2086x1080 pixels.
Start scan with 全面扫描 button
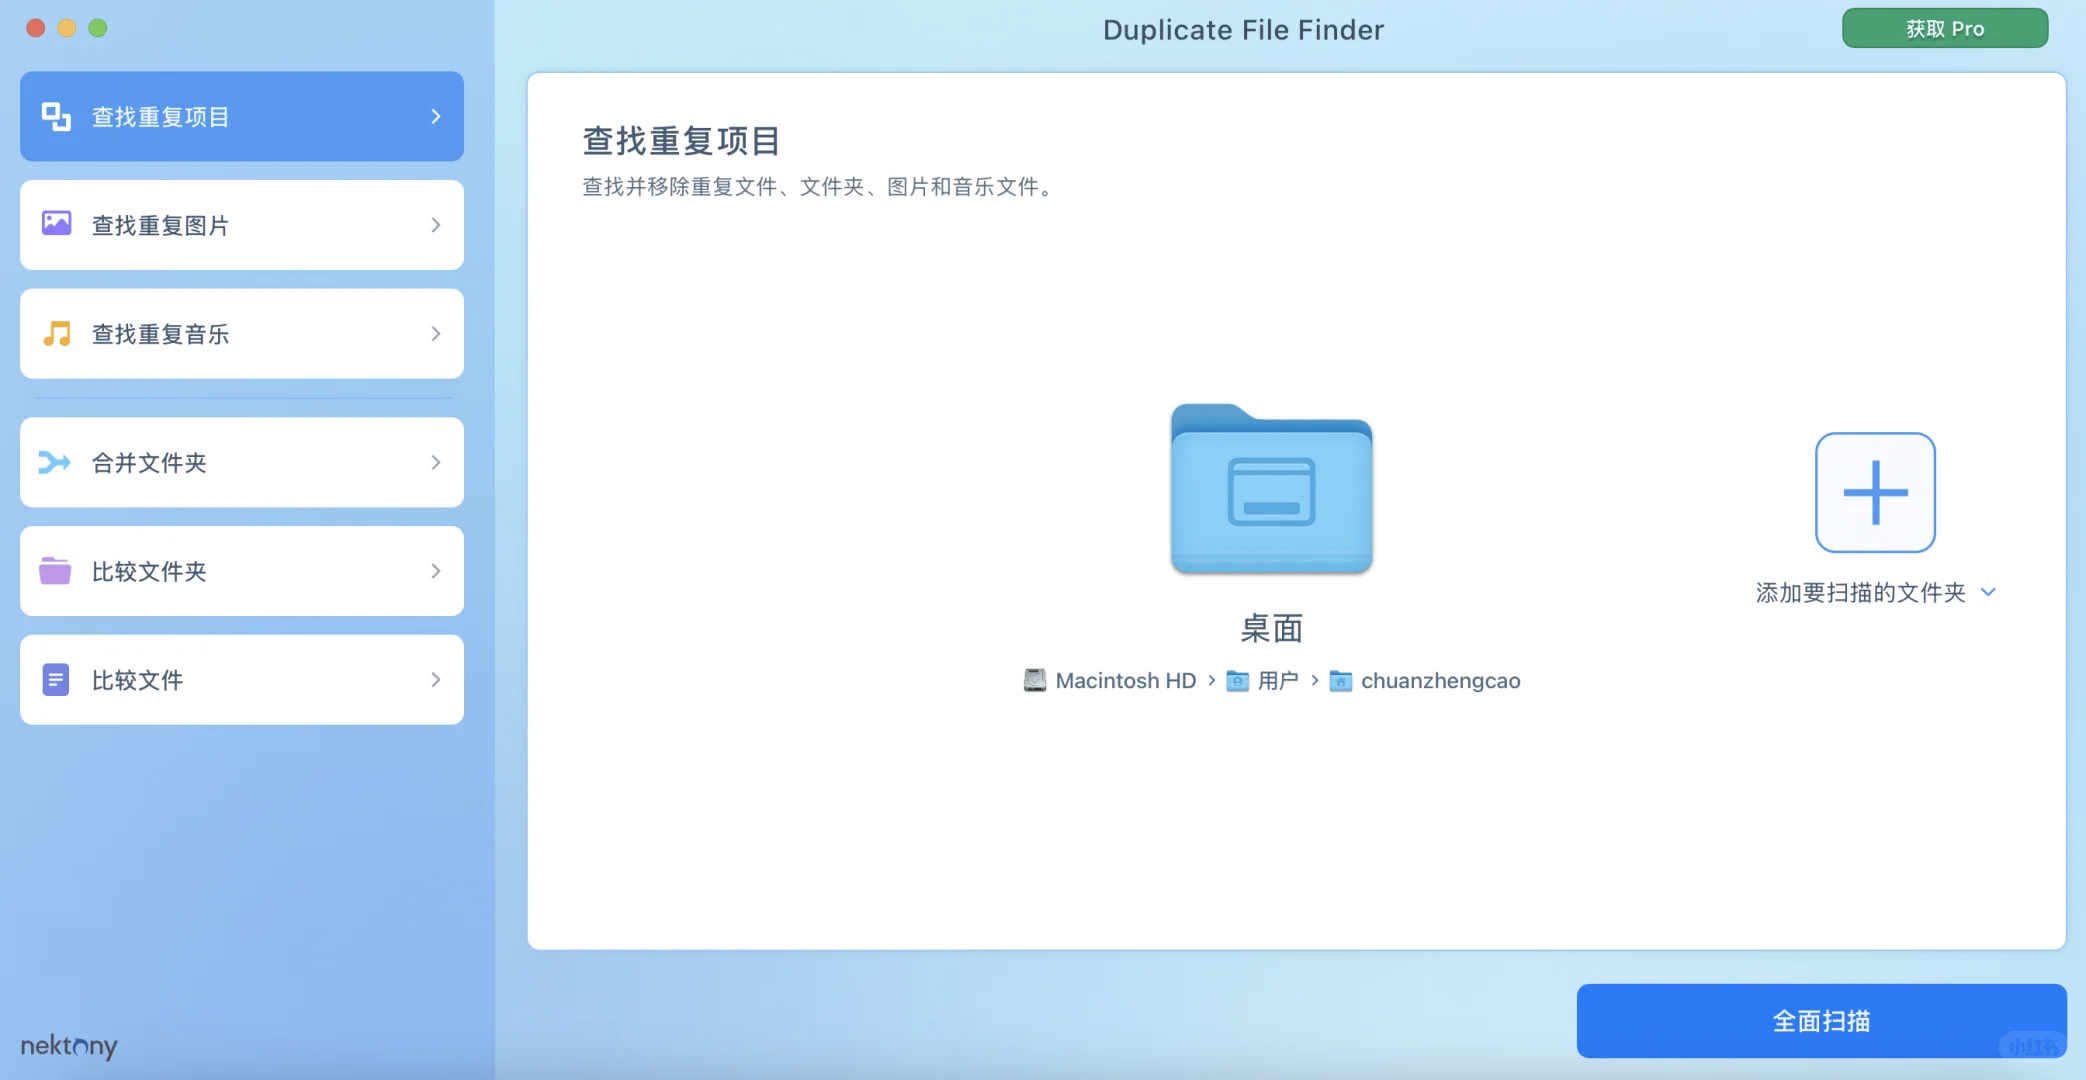pos(1820,1021)
